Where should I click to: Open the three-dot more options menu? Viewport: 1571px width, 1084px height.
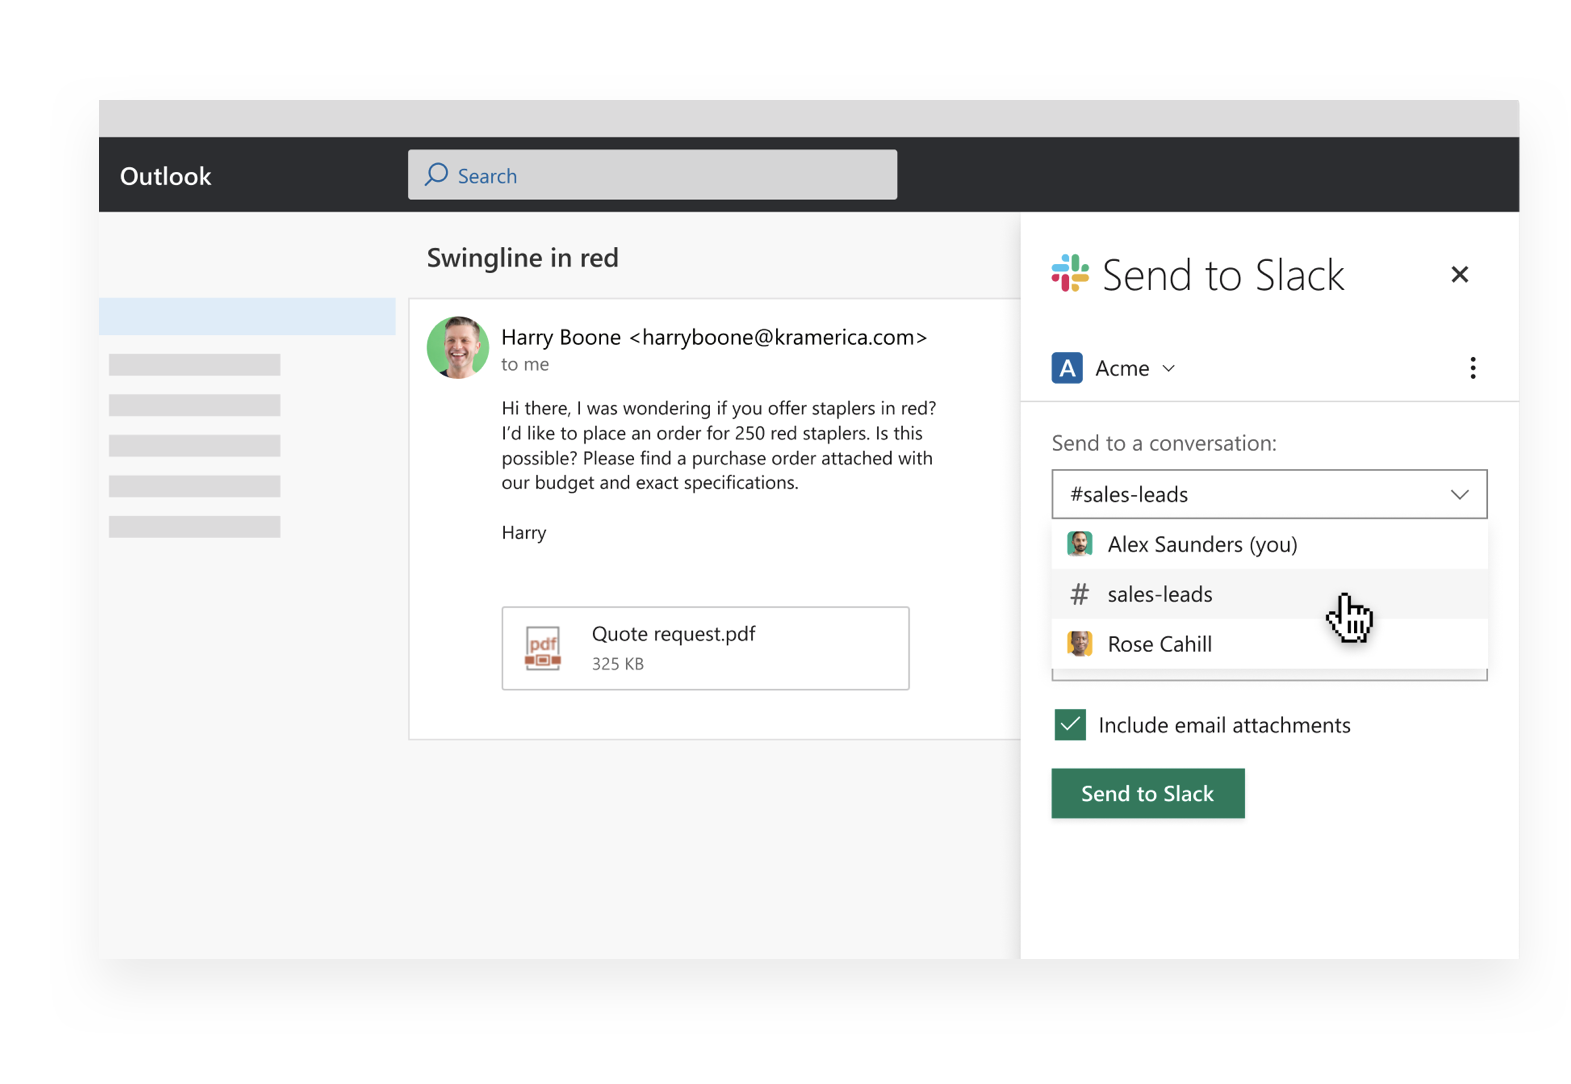(x=1472, y=368)
